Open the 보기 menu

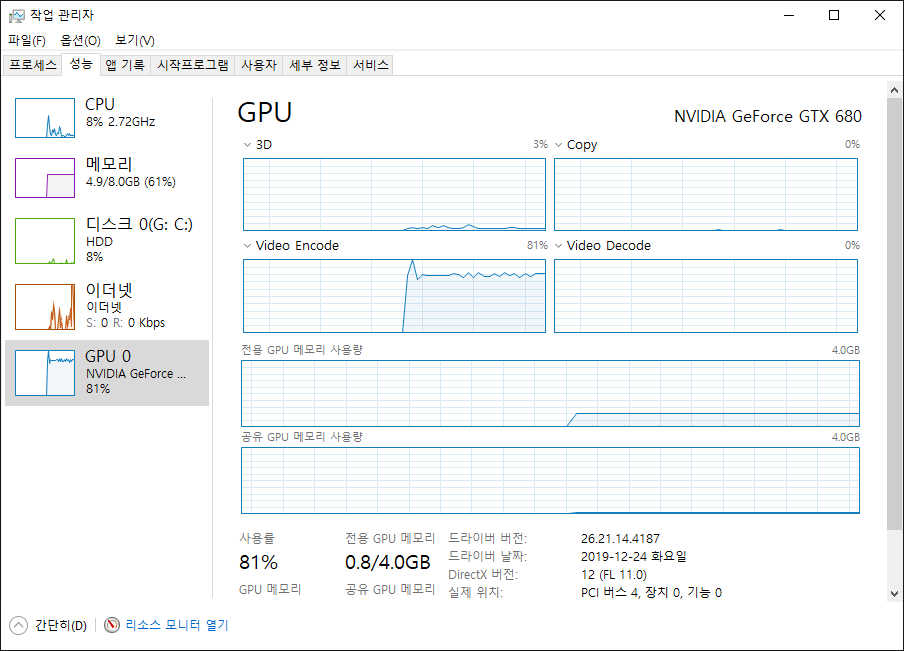[x=132, y=41]
